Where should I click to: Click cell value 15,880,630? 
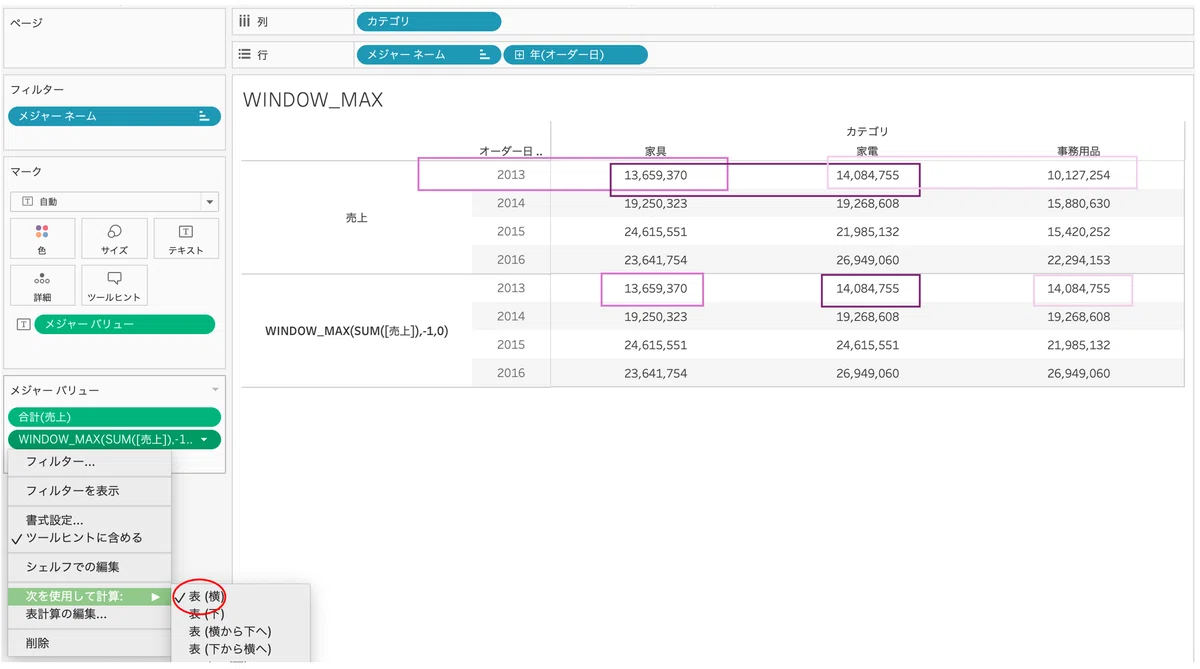pos(1078,203)
